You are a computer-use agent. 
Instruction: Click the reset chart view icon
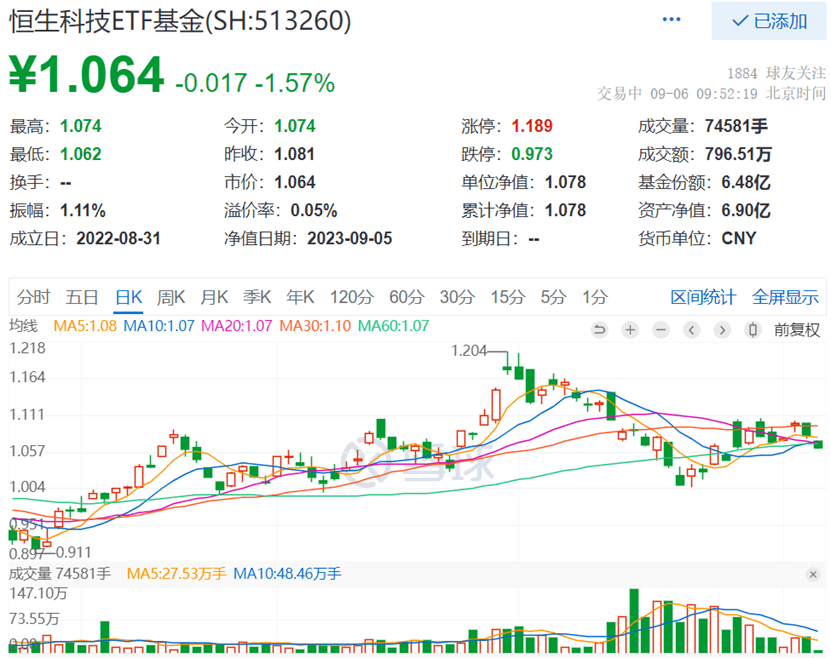(x=601, y=330)
